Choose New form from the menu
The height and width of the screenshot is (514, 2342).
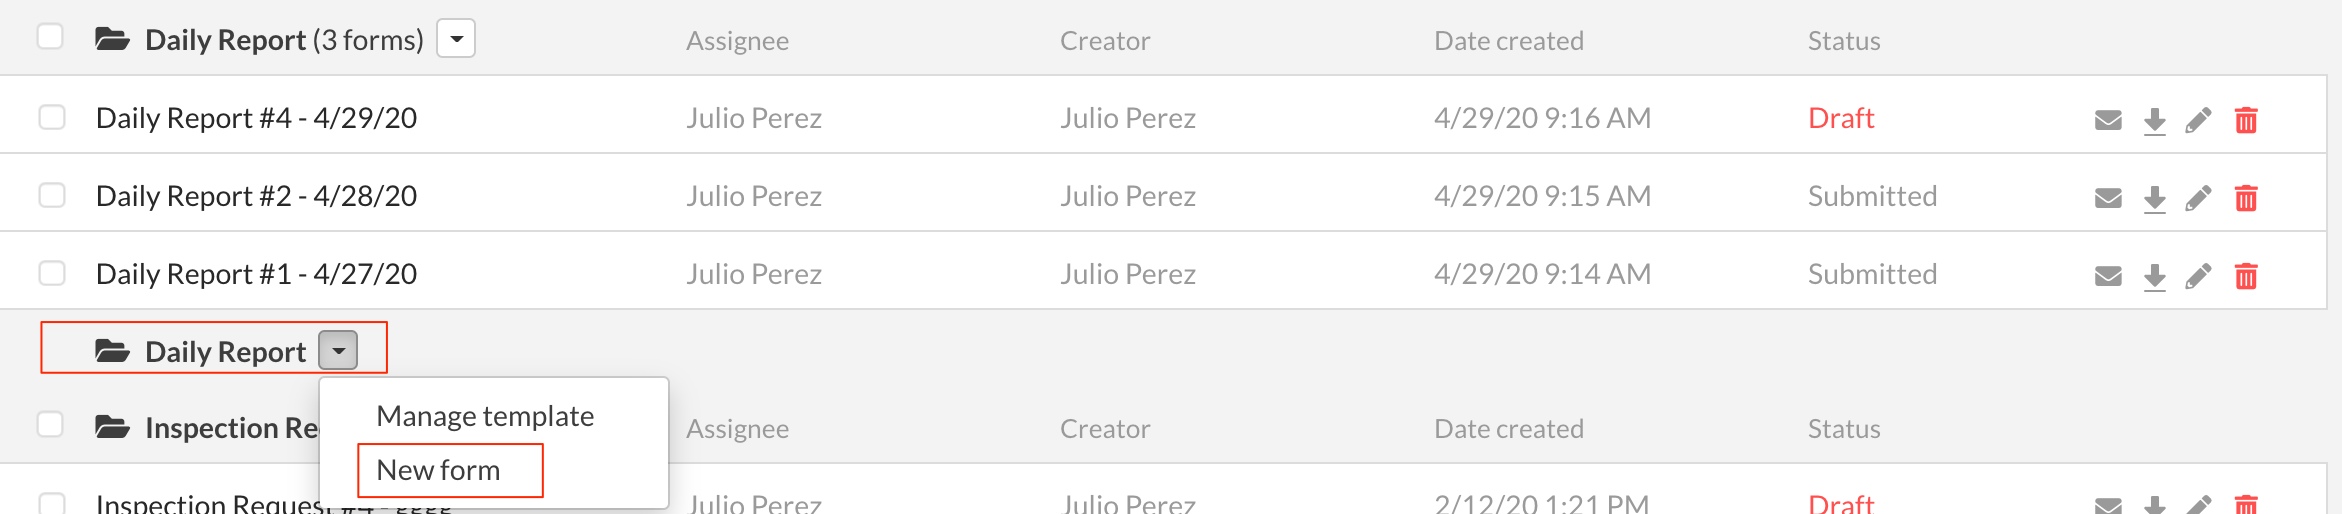(438, 470)
